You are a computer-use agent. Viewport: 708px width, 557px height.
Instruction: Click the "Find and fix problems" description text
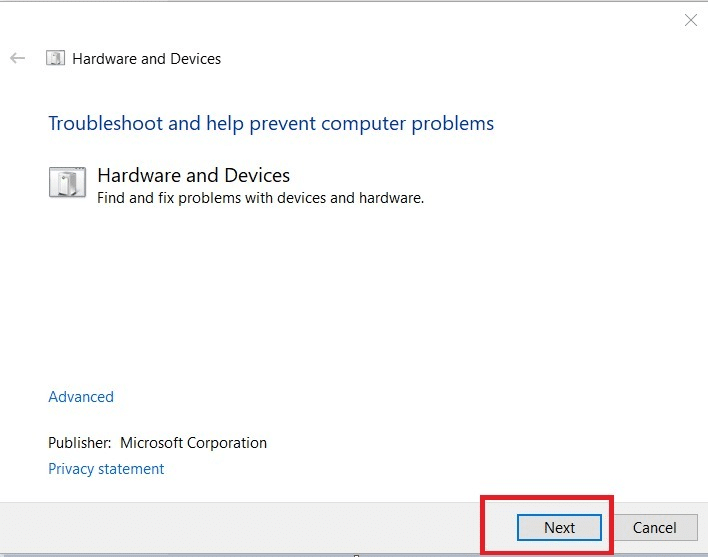pos(260,198)
